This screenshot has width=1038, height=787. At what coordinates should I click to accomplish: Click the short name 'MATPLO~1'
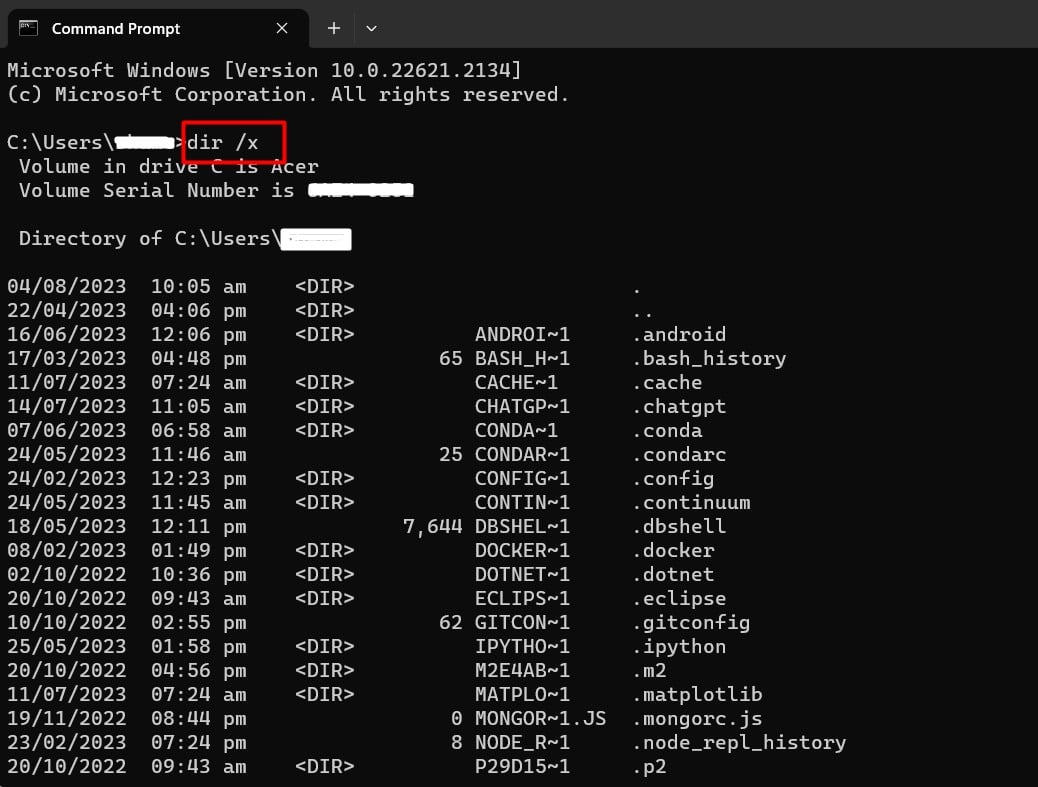click(x=522, y=694)
